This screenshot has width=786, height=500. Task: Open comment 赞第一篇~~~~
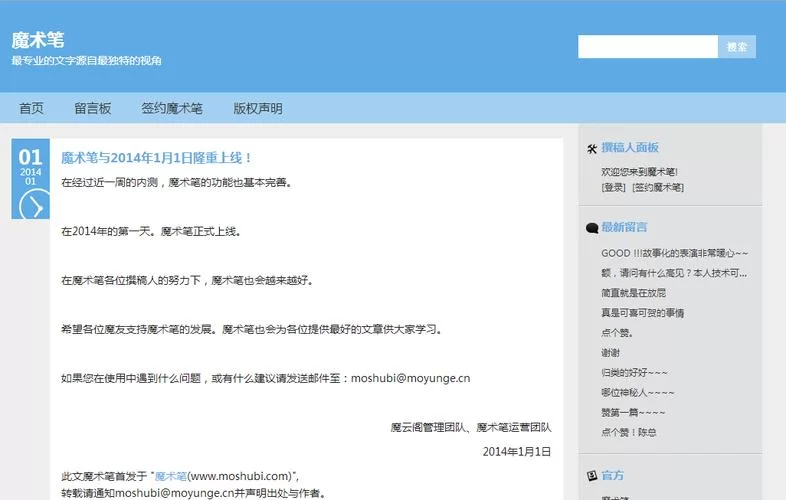tap(634, 413)
